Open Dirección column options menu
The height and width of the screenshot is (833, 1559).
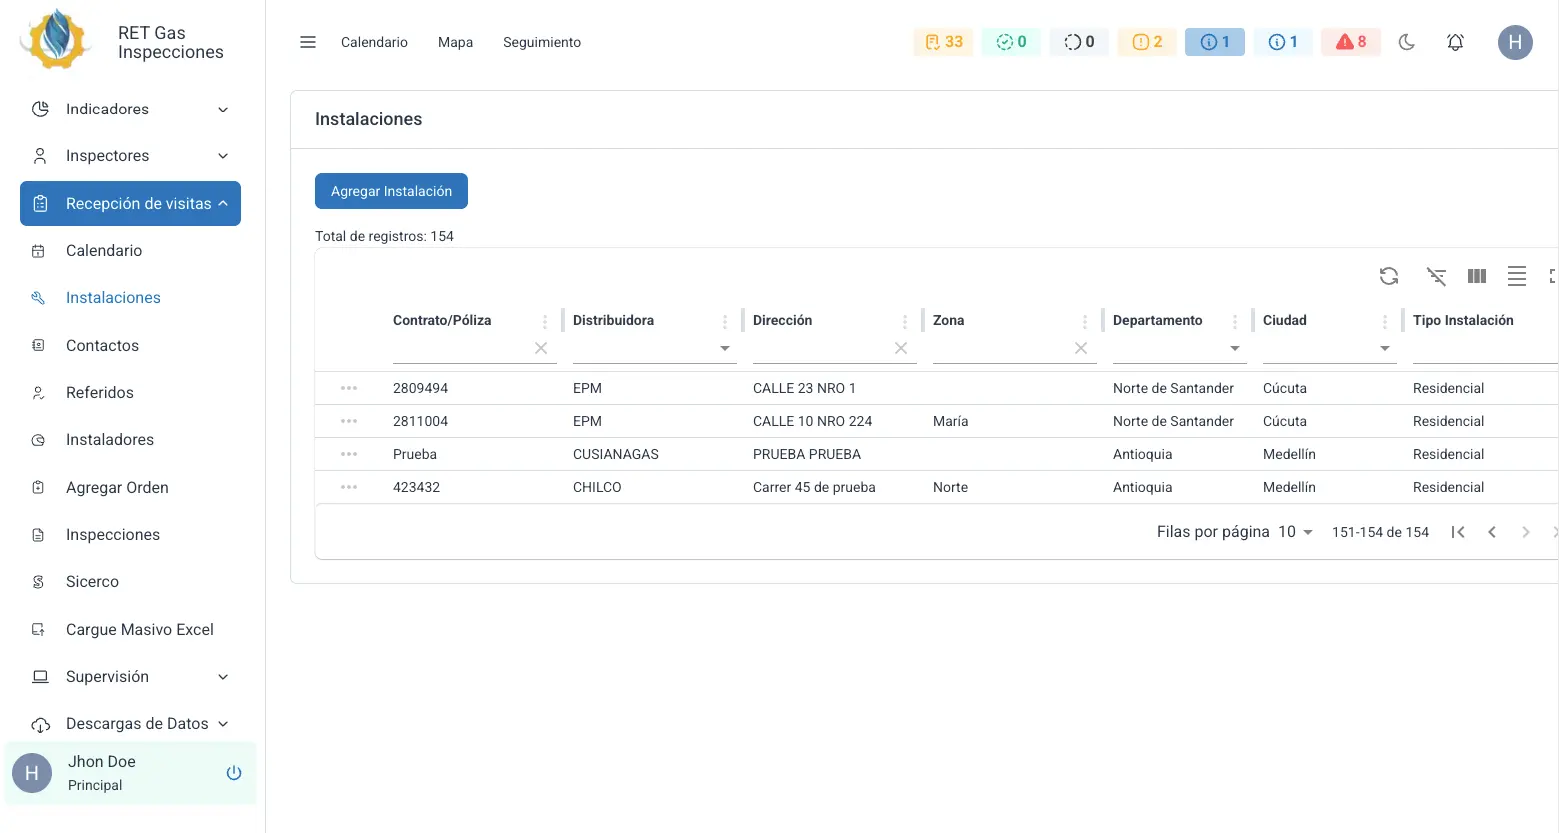point(905,321)
